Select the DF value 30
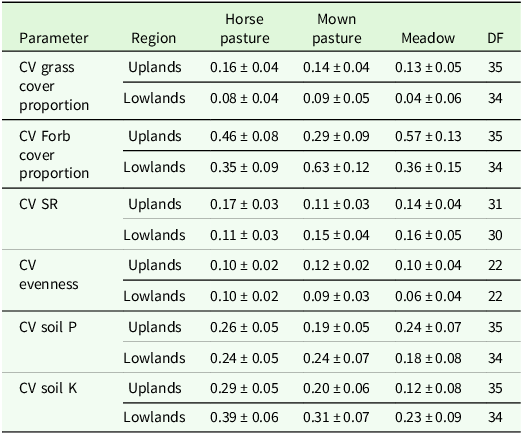 click(495, 235)
